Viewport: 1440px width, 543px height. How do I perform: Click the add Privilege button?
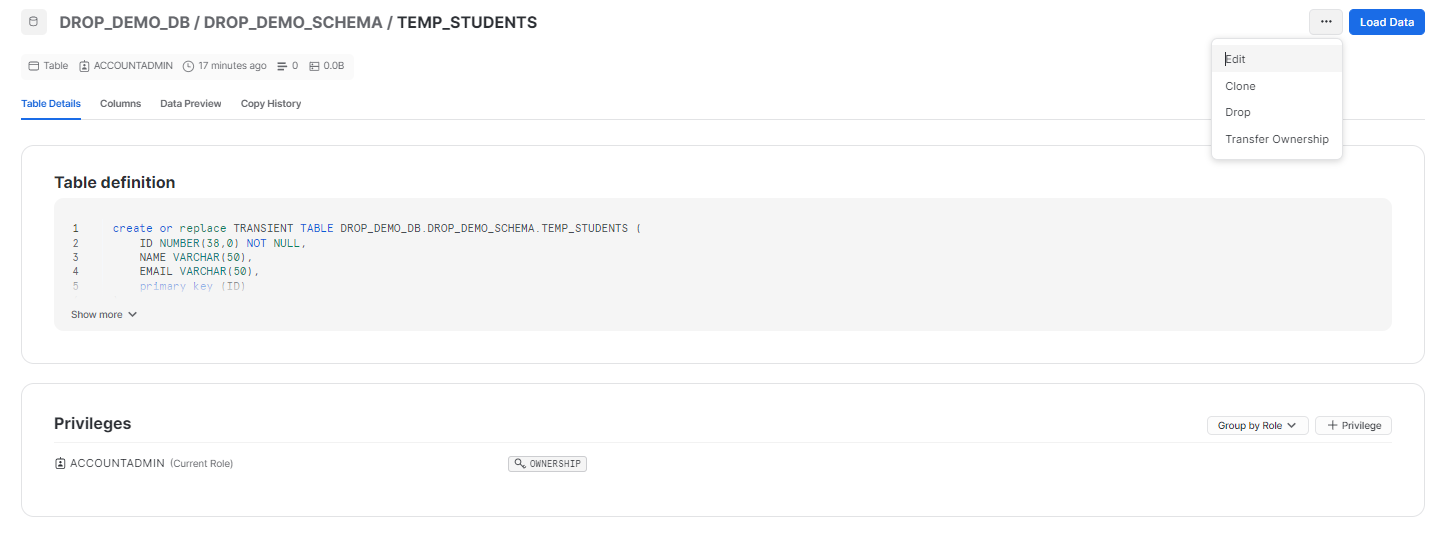click(x=1353, y=426)
